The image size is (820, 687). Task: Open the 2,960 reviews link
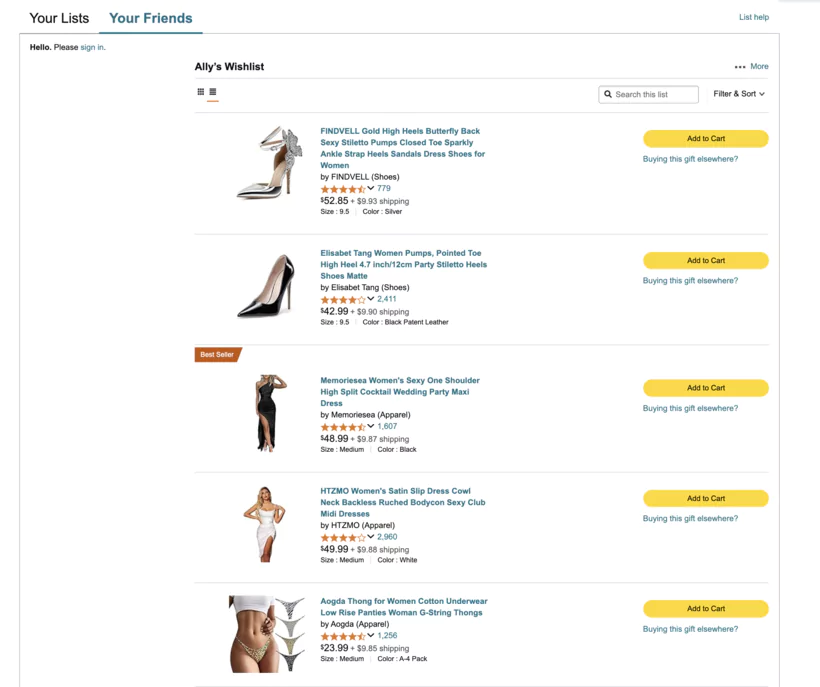tap(387, 537)
